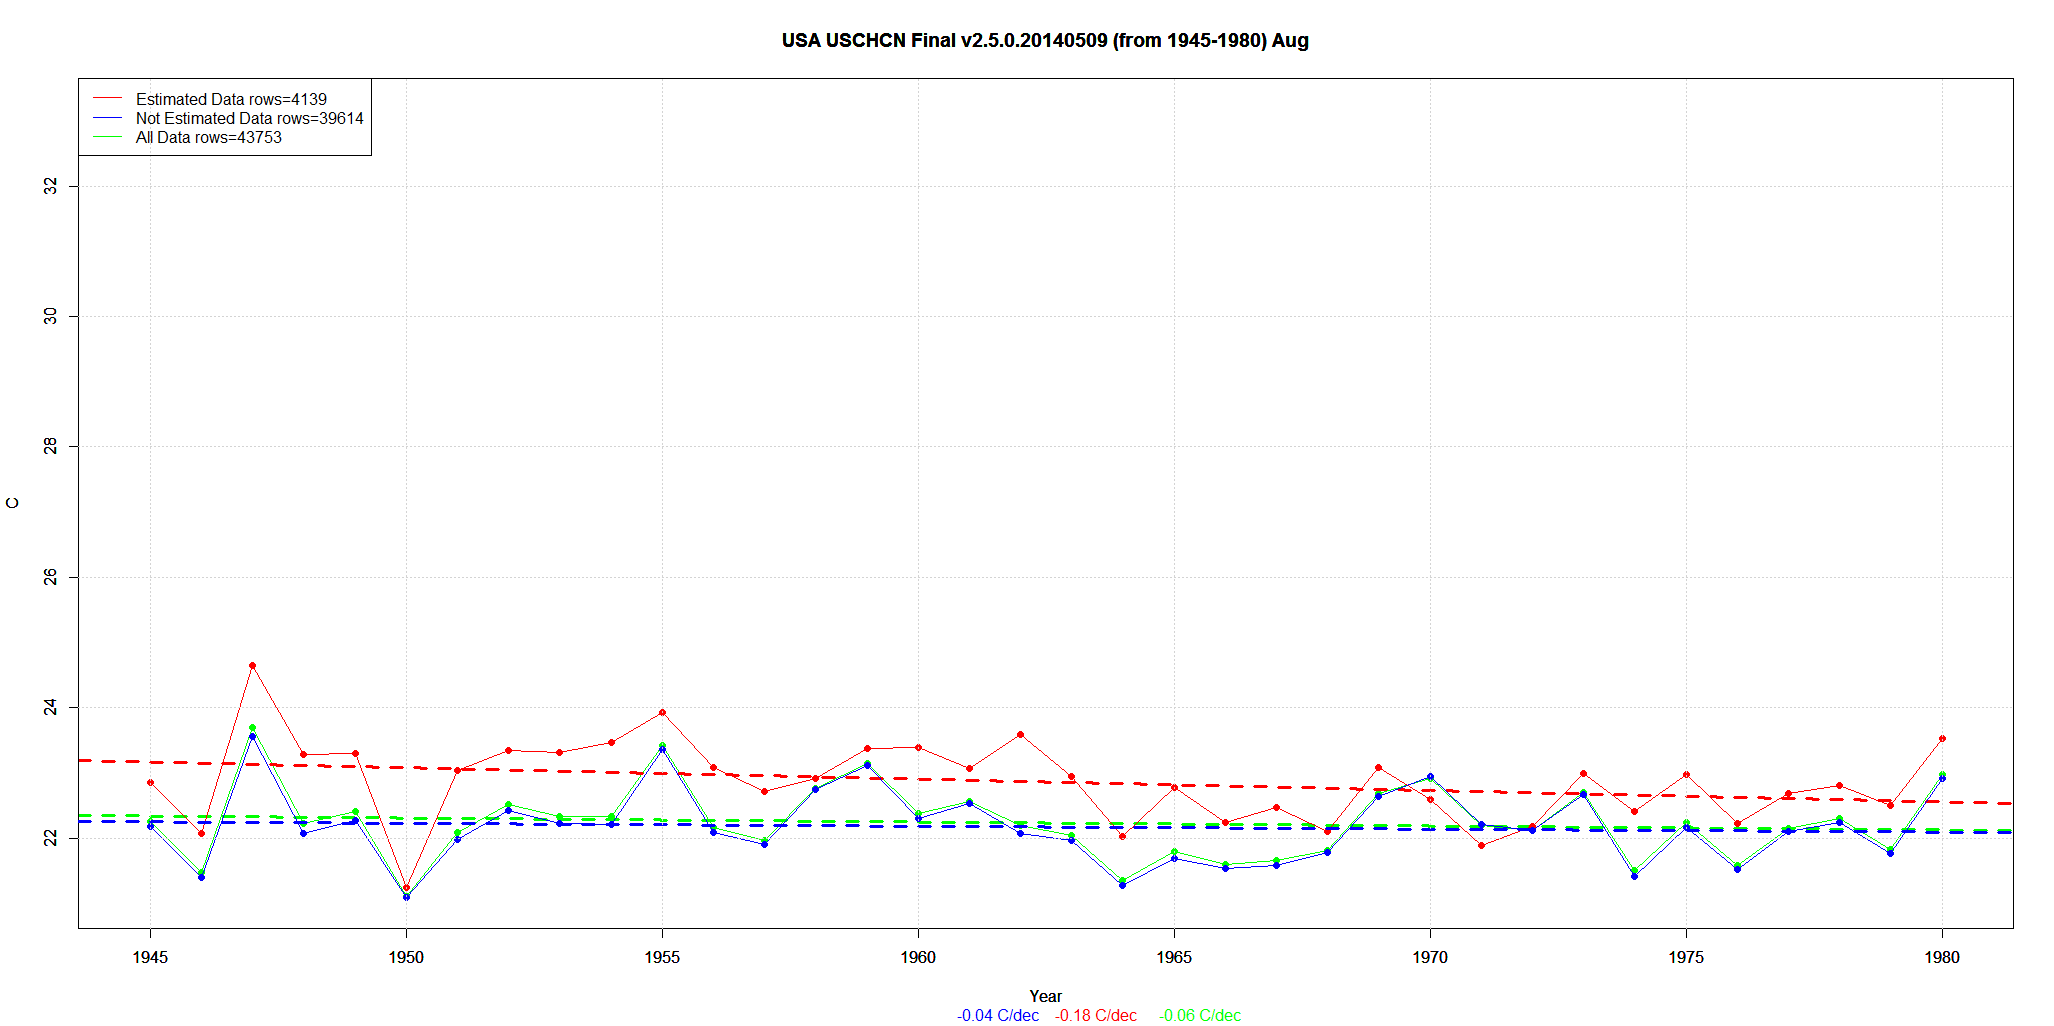Click the blue '-0.04 C/dec' trend label

point(997,1015)
